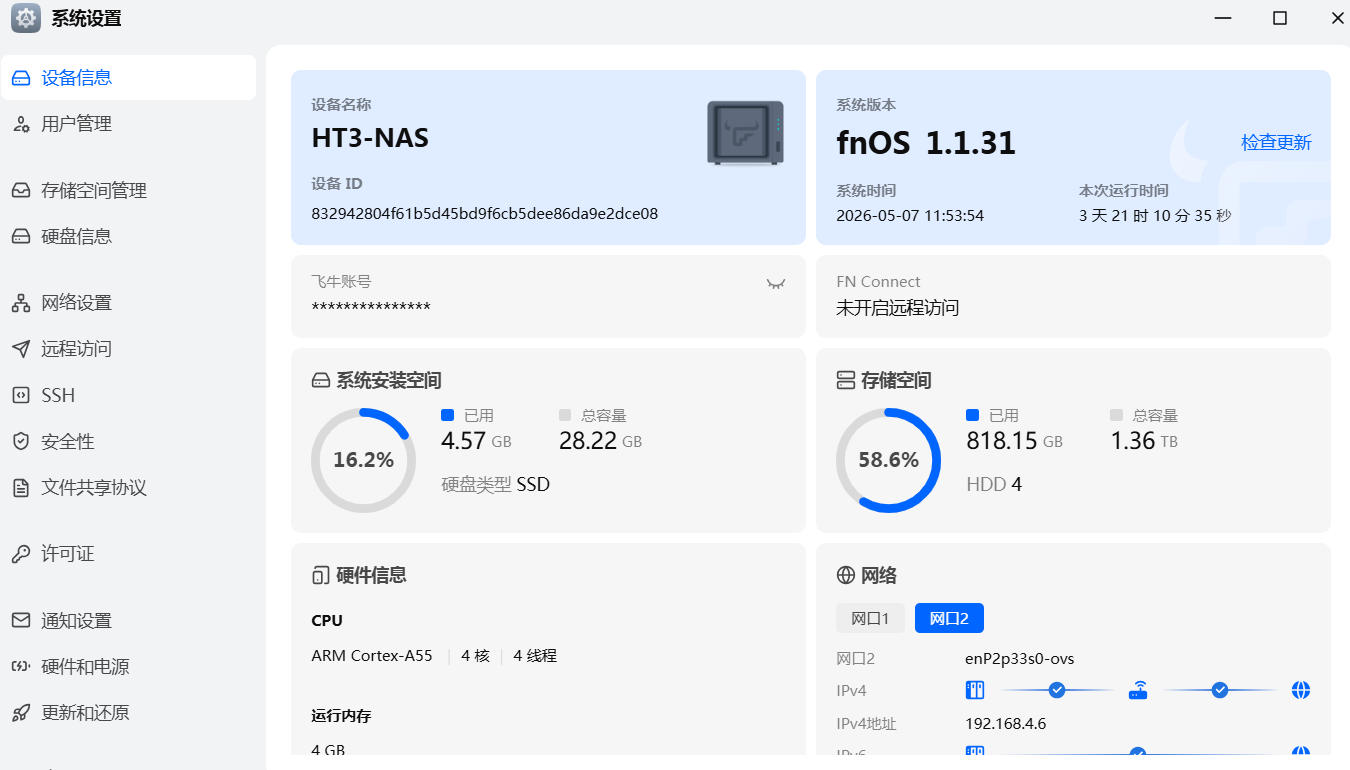
Task: Click 未开启远程访问 status text
Action: tap(898, 308)
